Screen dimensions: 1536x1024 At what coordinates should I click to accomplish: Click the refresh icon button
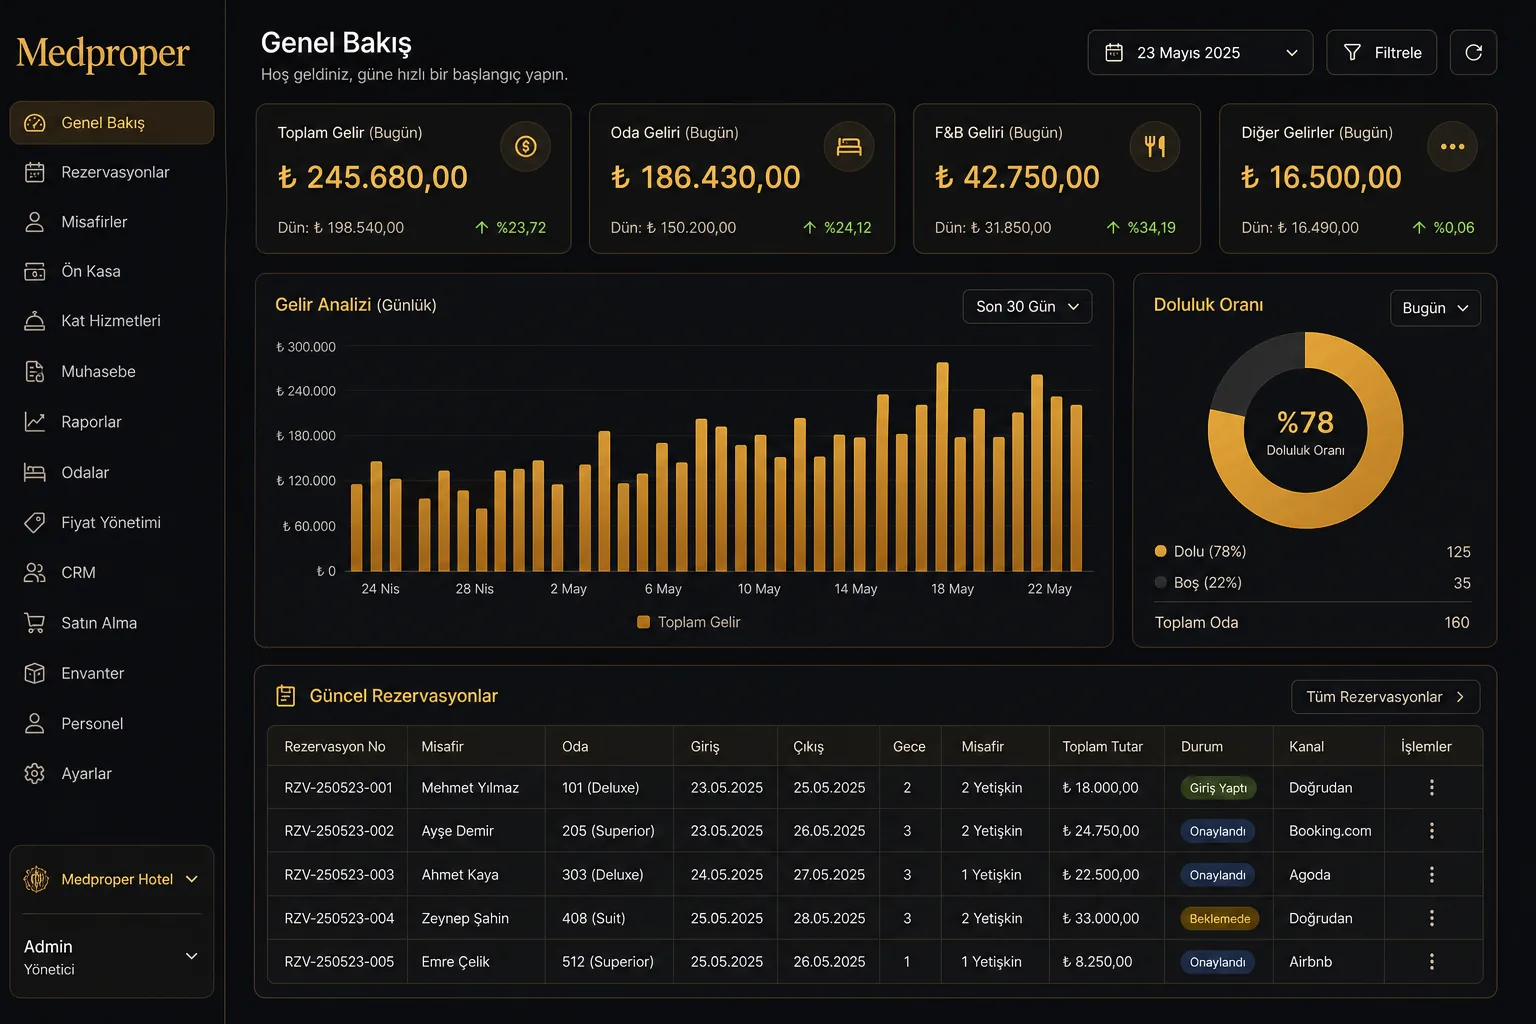(1473, 52)
